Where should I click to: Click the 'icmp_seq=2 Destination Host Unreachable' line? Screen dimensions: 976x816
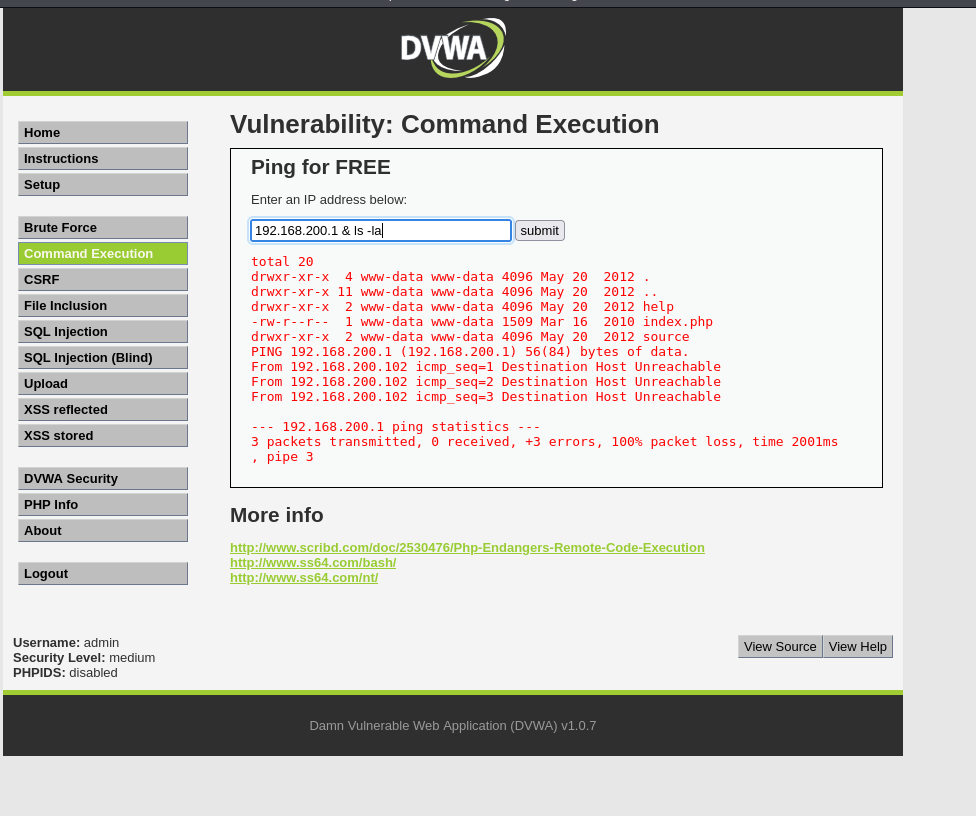click(486, 382)
